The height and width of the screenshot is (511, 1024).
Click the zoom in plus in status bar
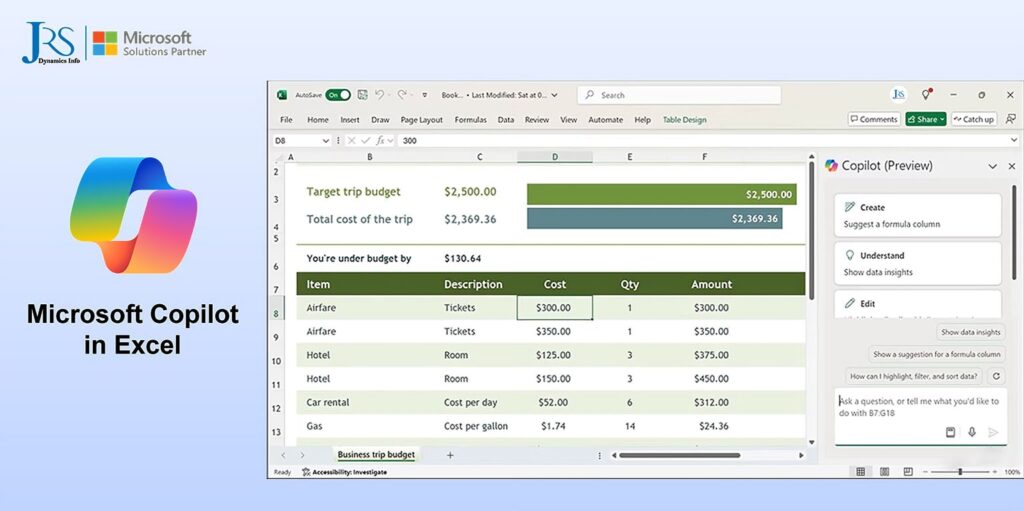coord(995,472)
